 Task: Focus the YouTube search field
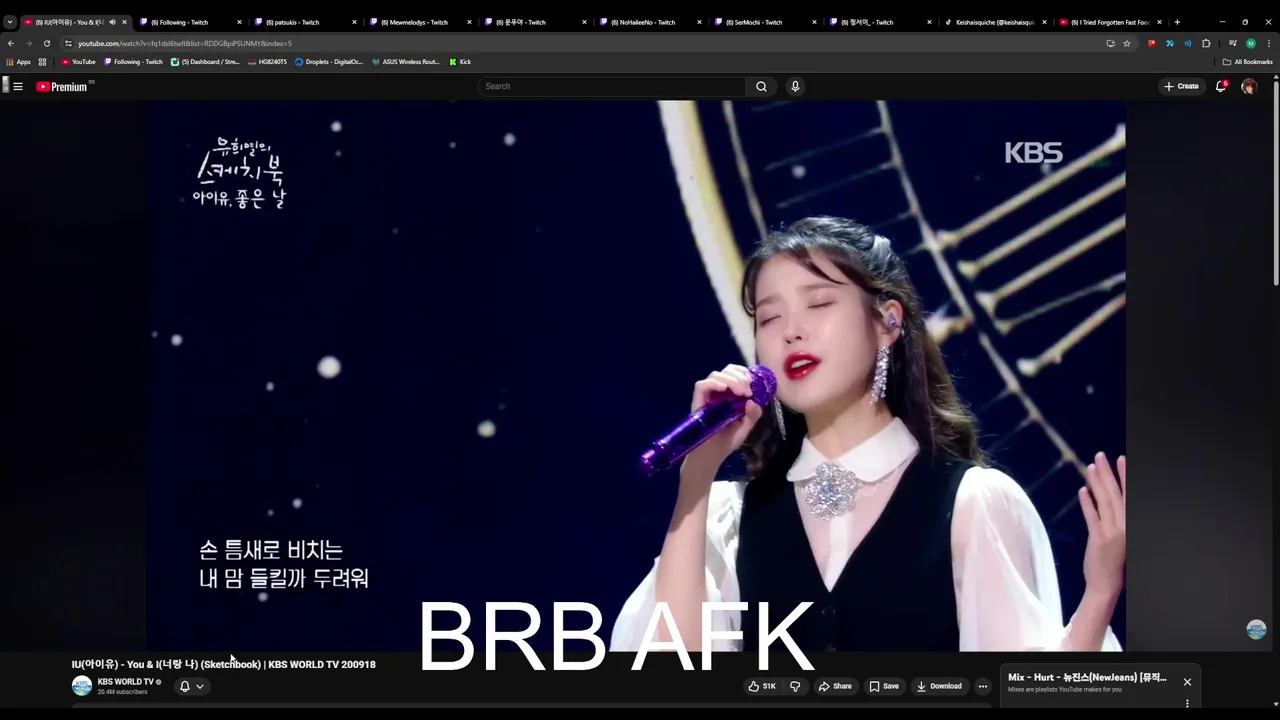[612, 86]
